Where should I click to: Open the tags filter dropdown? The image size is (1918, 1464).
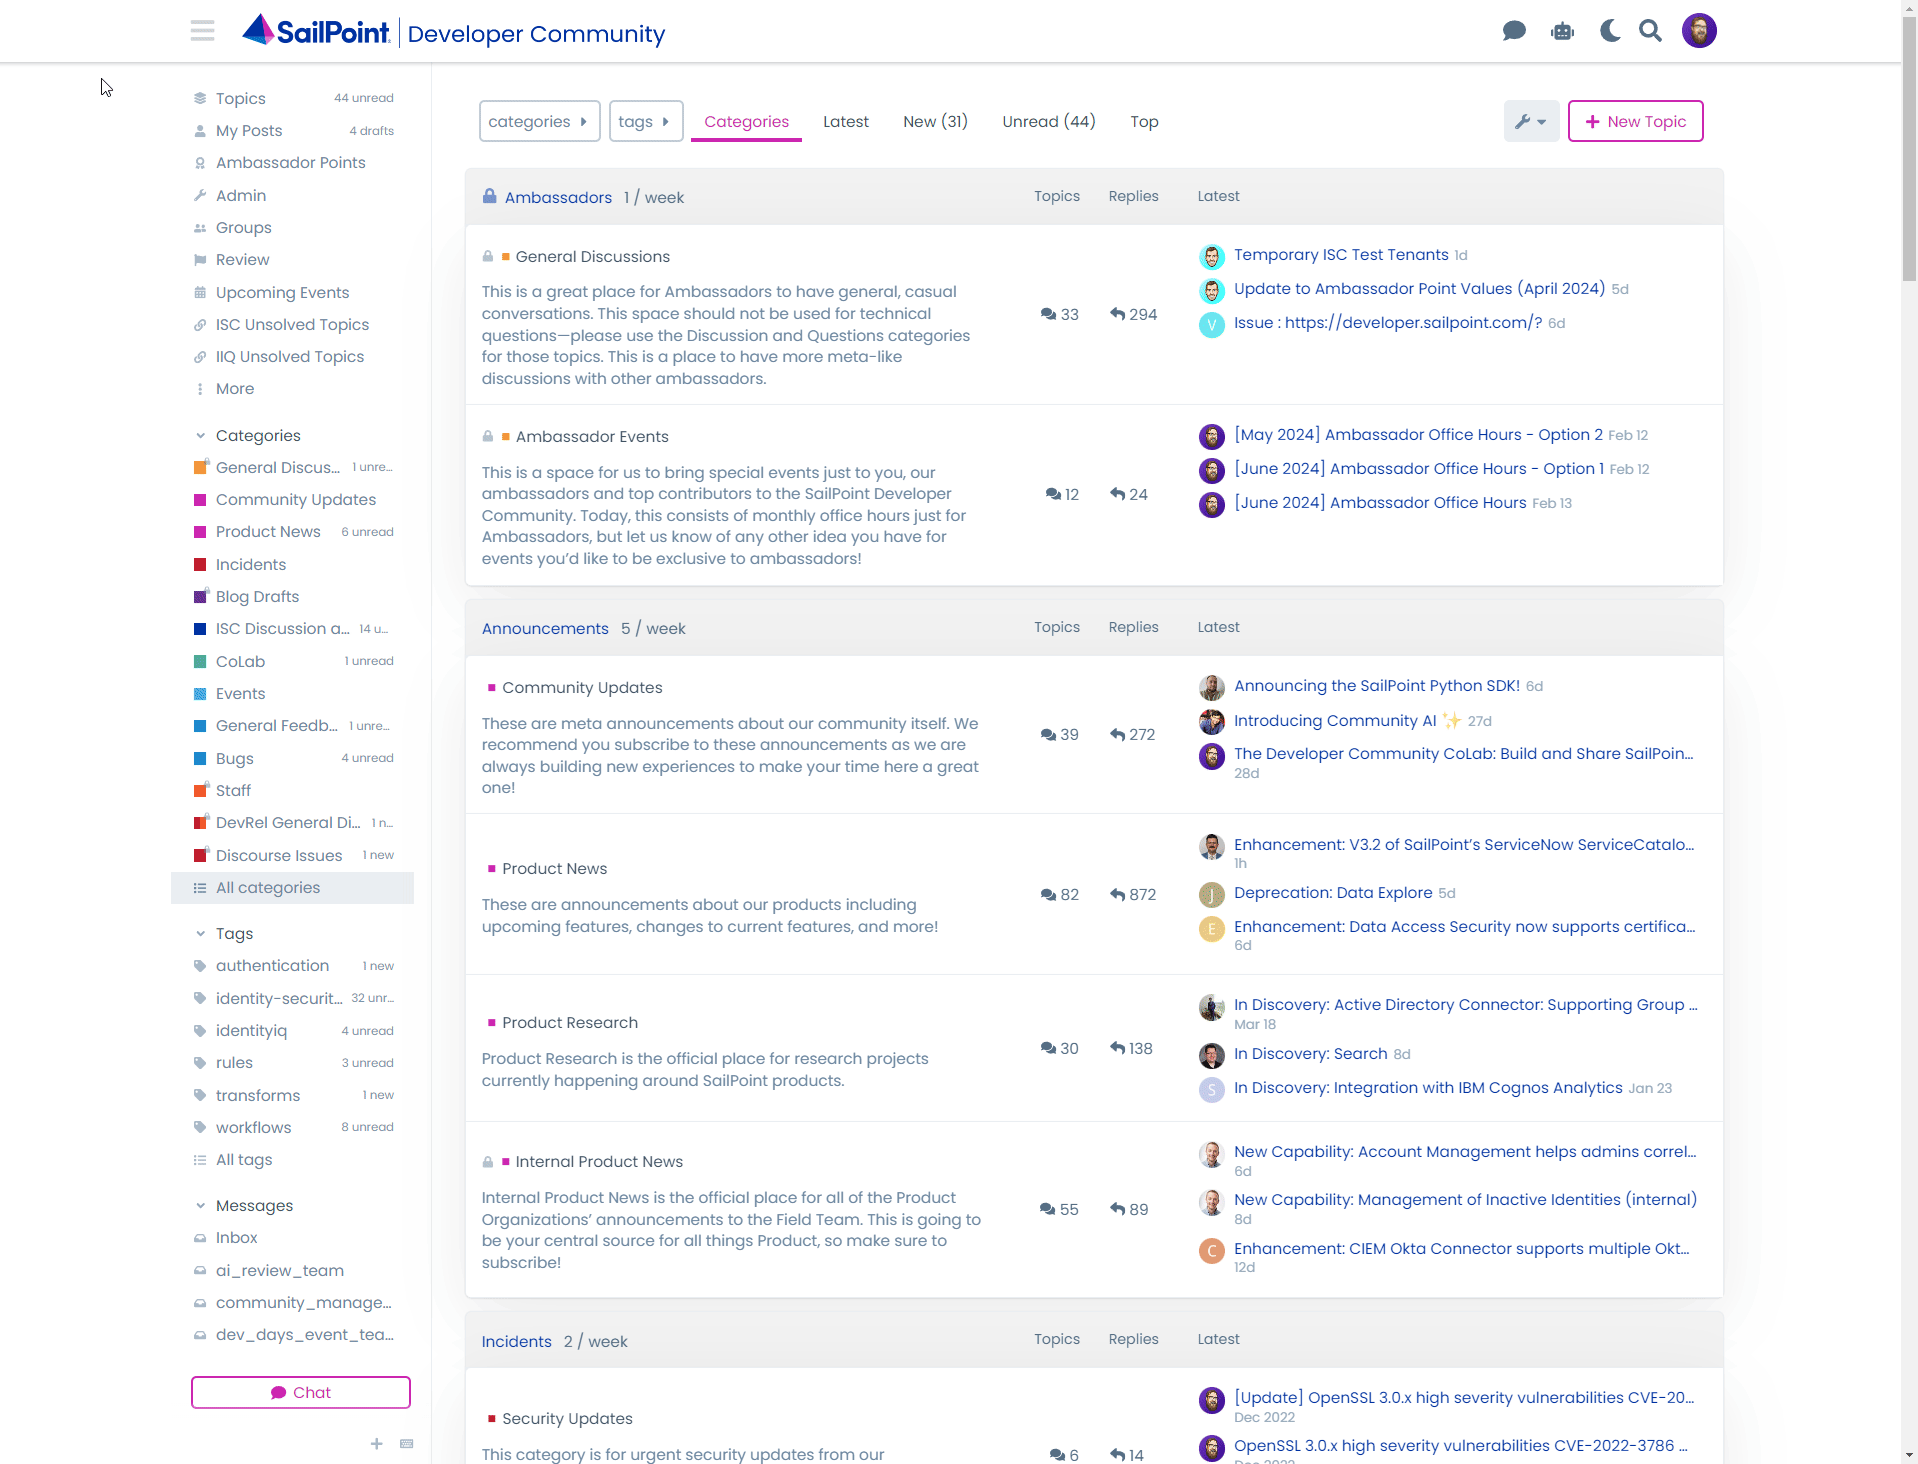[x=645, y=121]
